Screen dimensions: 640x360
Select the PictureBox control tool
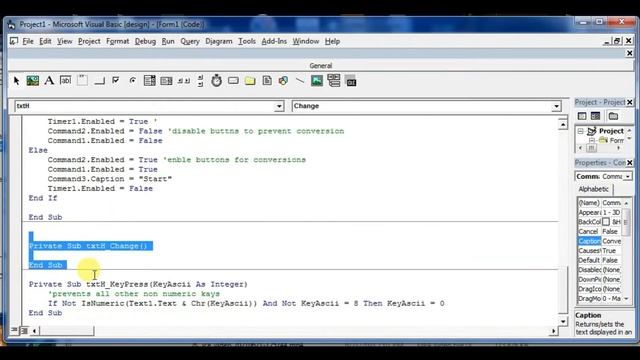33,81
